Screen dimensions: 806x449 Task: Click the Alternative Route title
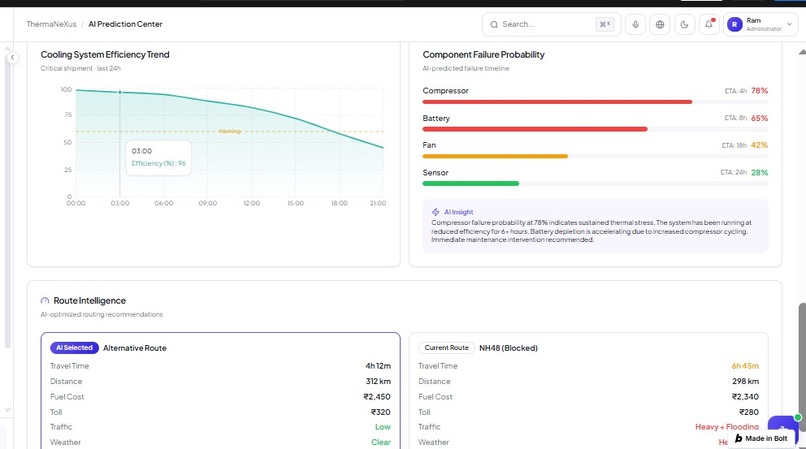tap(135, 348)
